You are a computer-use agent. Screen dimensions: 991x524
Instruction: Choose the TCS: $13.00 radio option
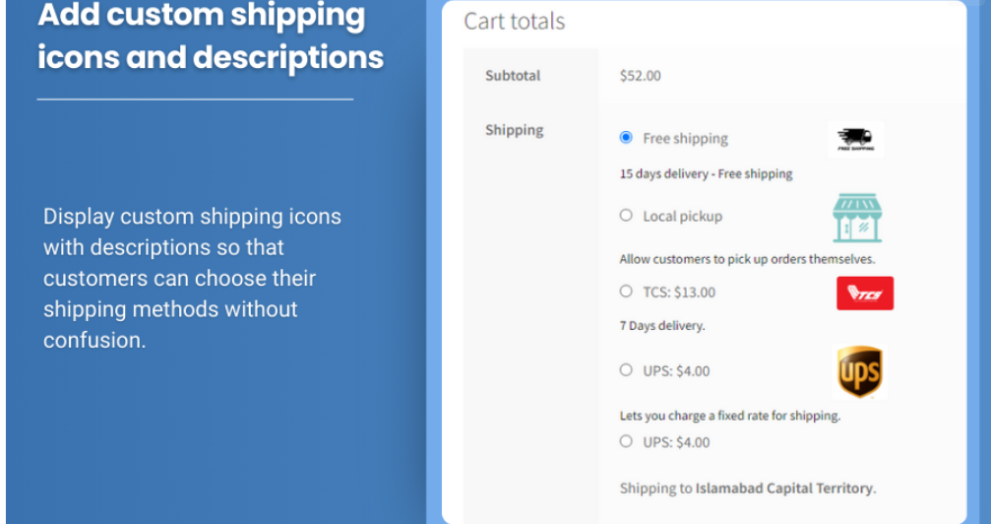click(x=626, y=291)
